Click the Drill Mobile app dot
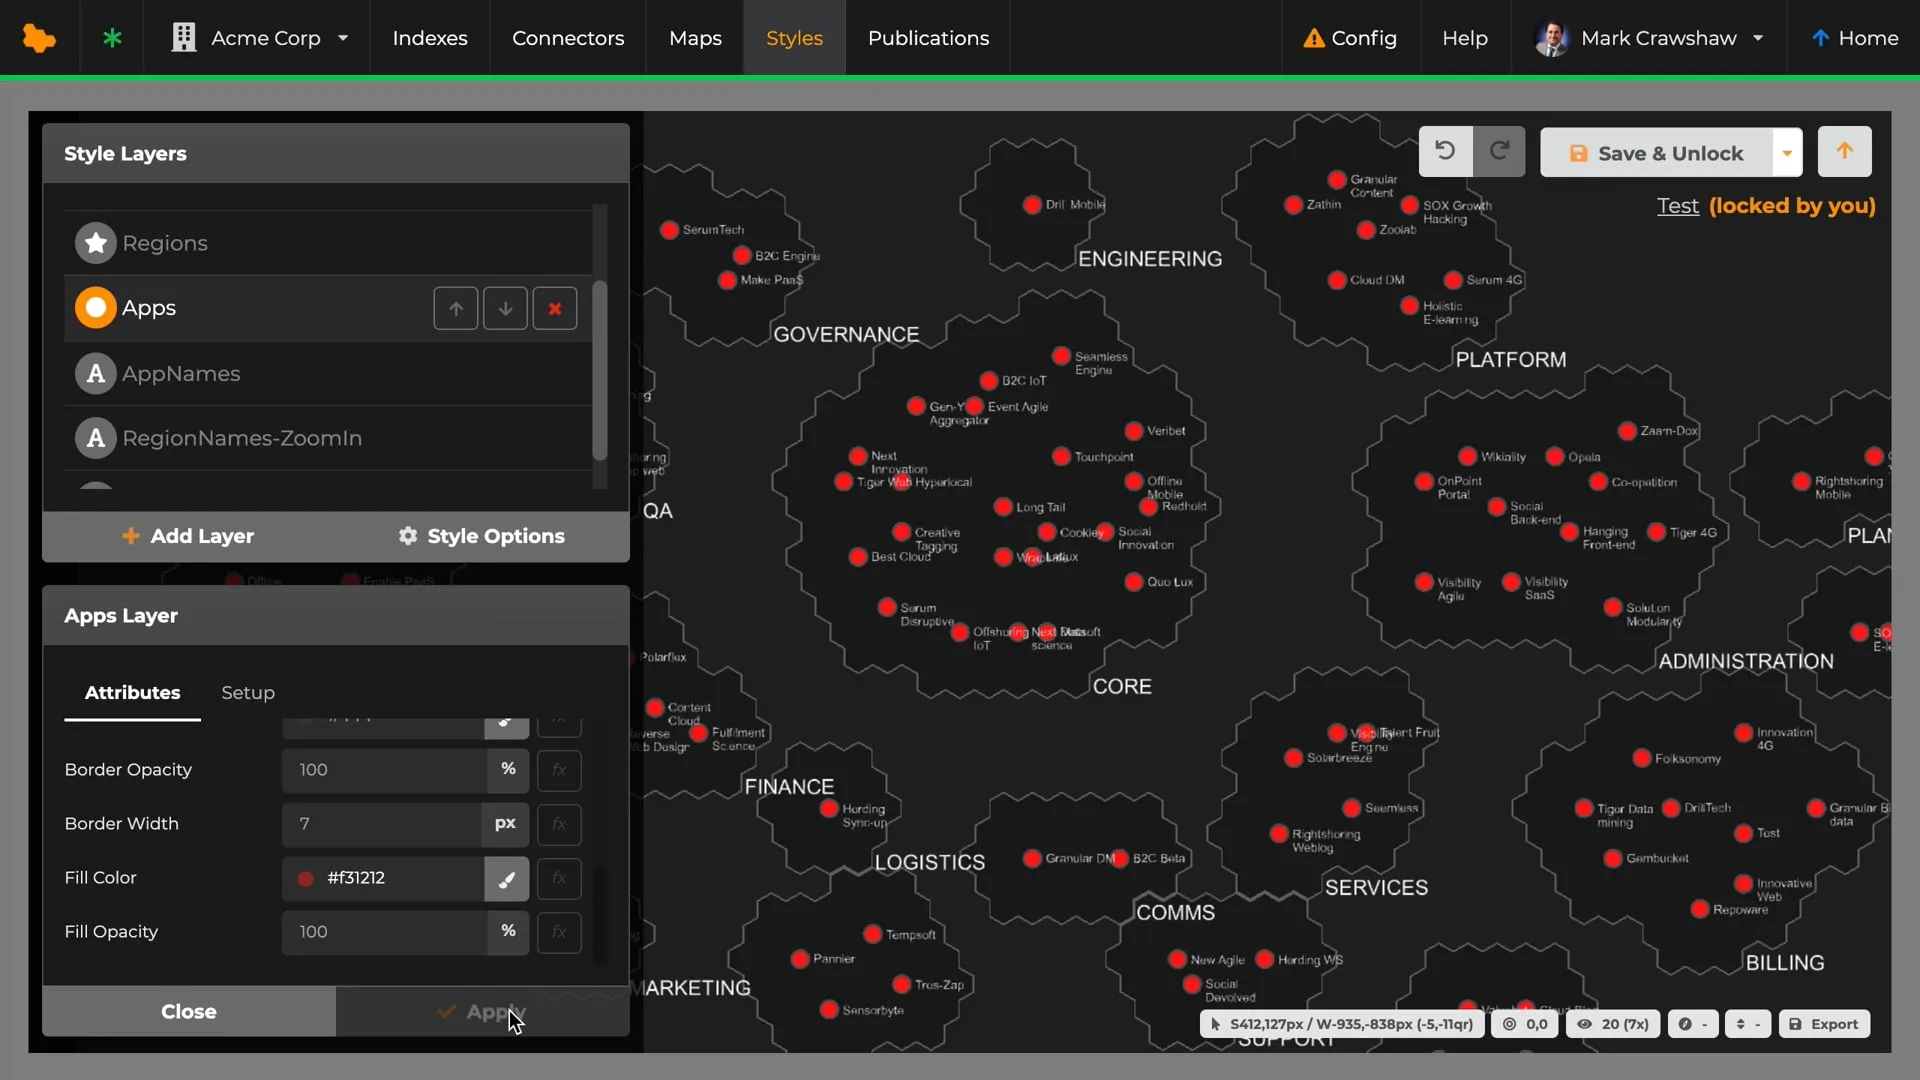 pyautogui.click(x=1033, y=205)
